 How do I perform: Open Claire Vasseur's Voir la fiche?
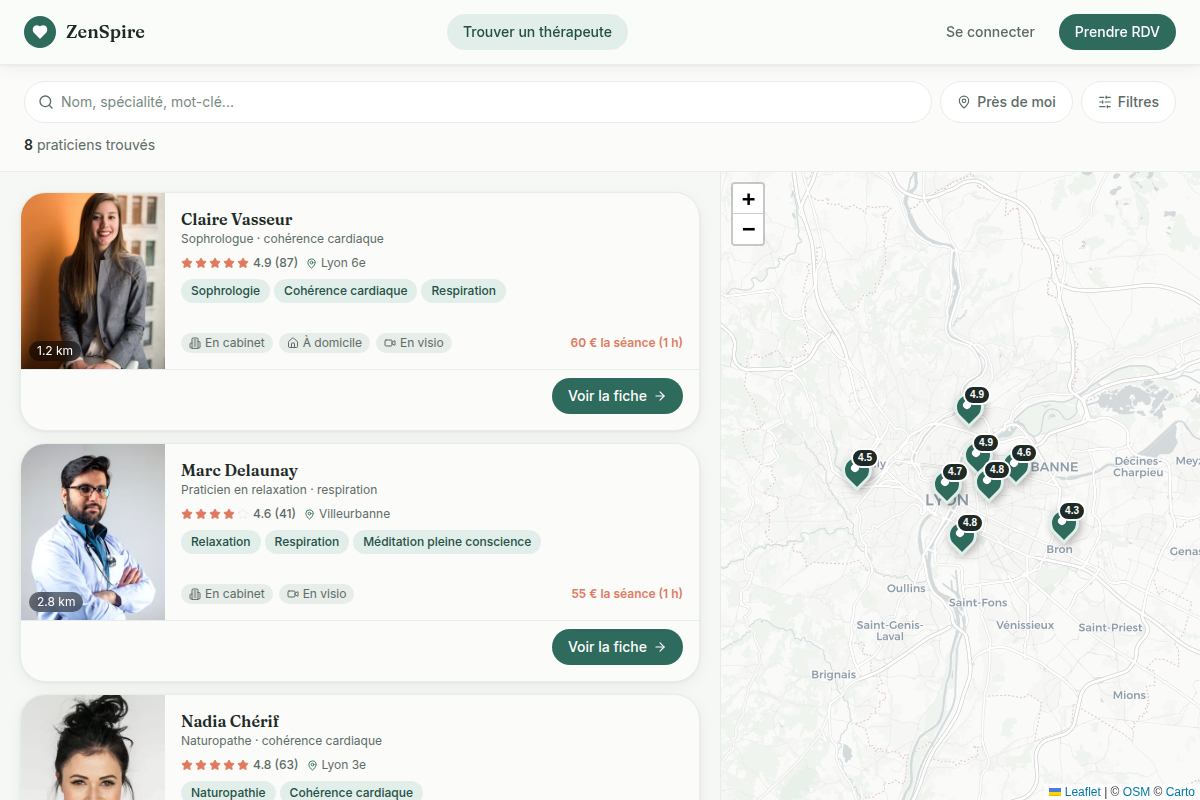click(617, 396)
